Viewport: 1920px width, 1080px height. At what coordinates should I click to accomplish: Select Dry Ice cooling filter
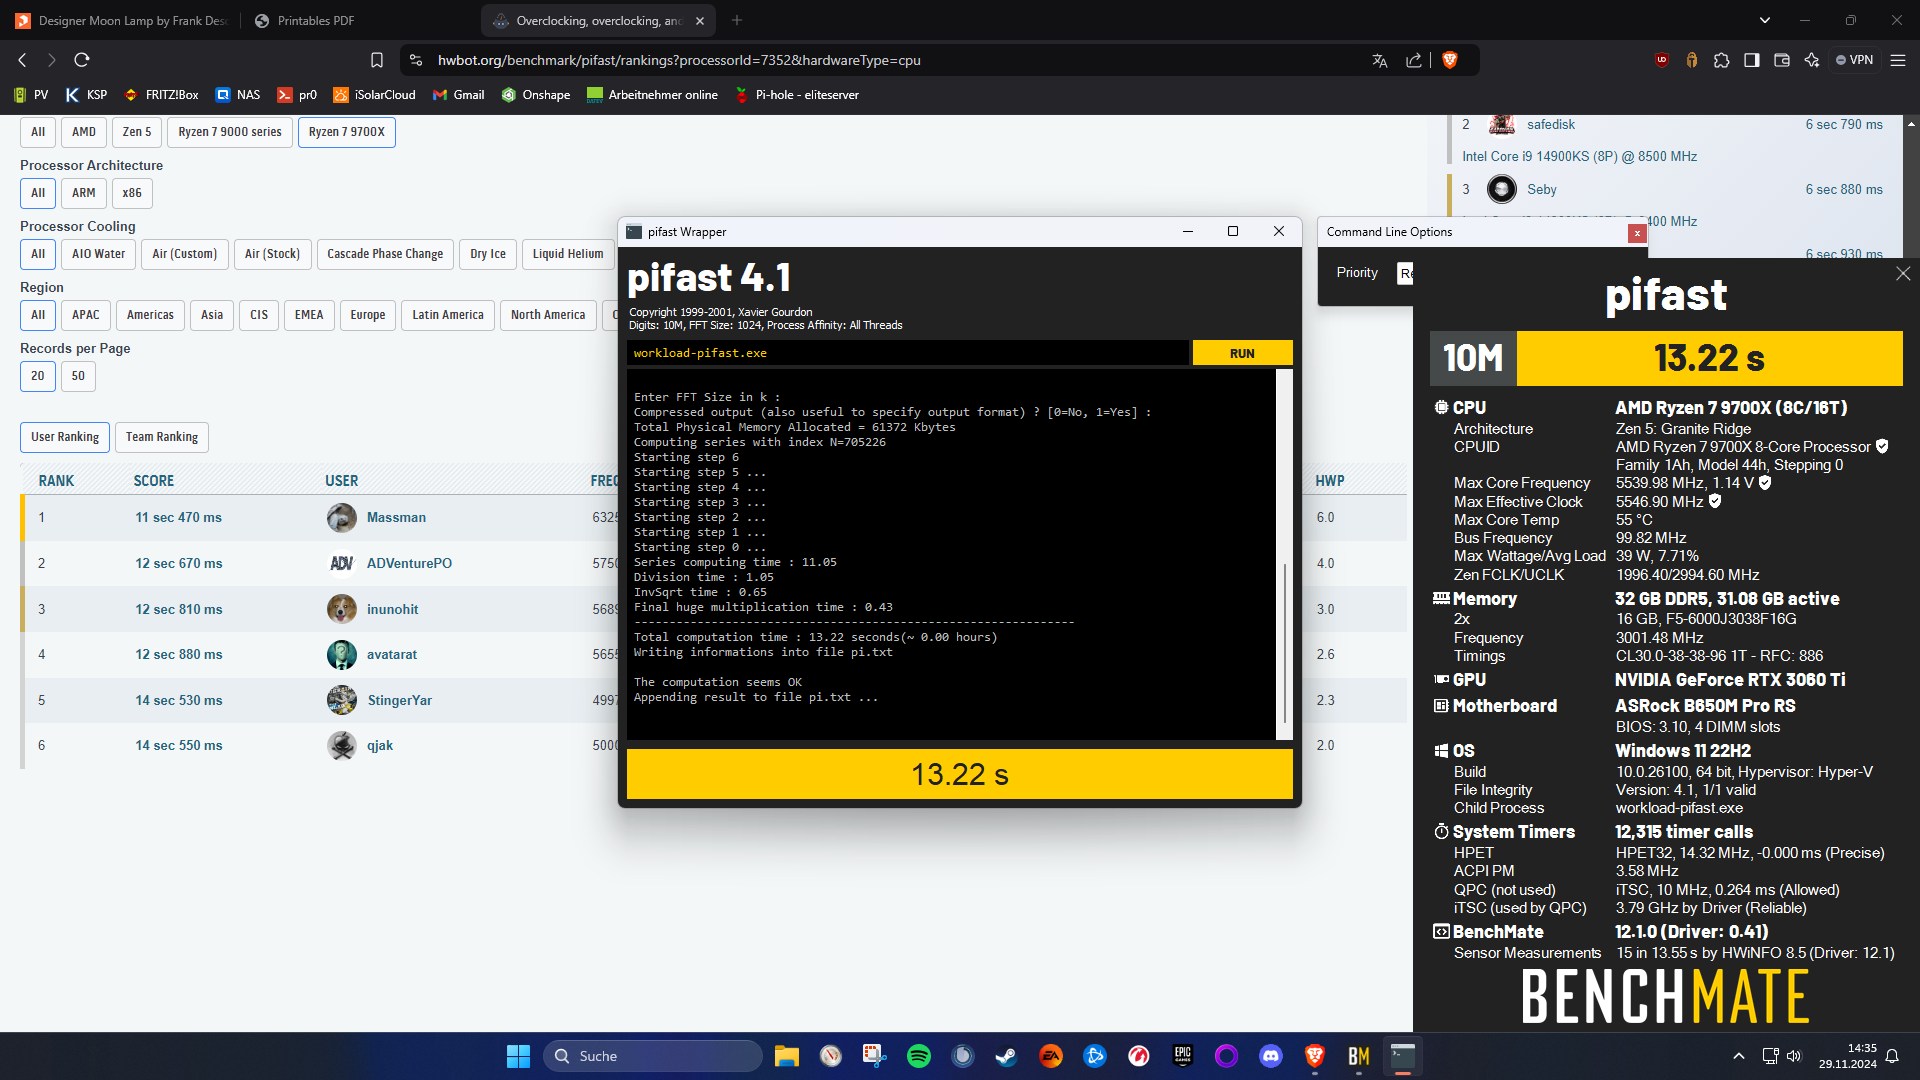488,254
